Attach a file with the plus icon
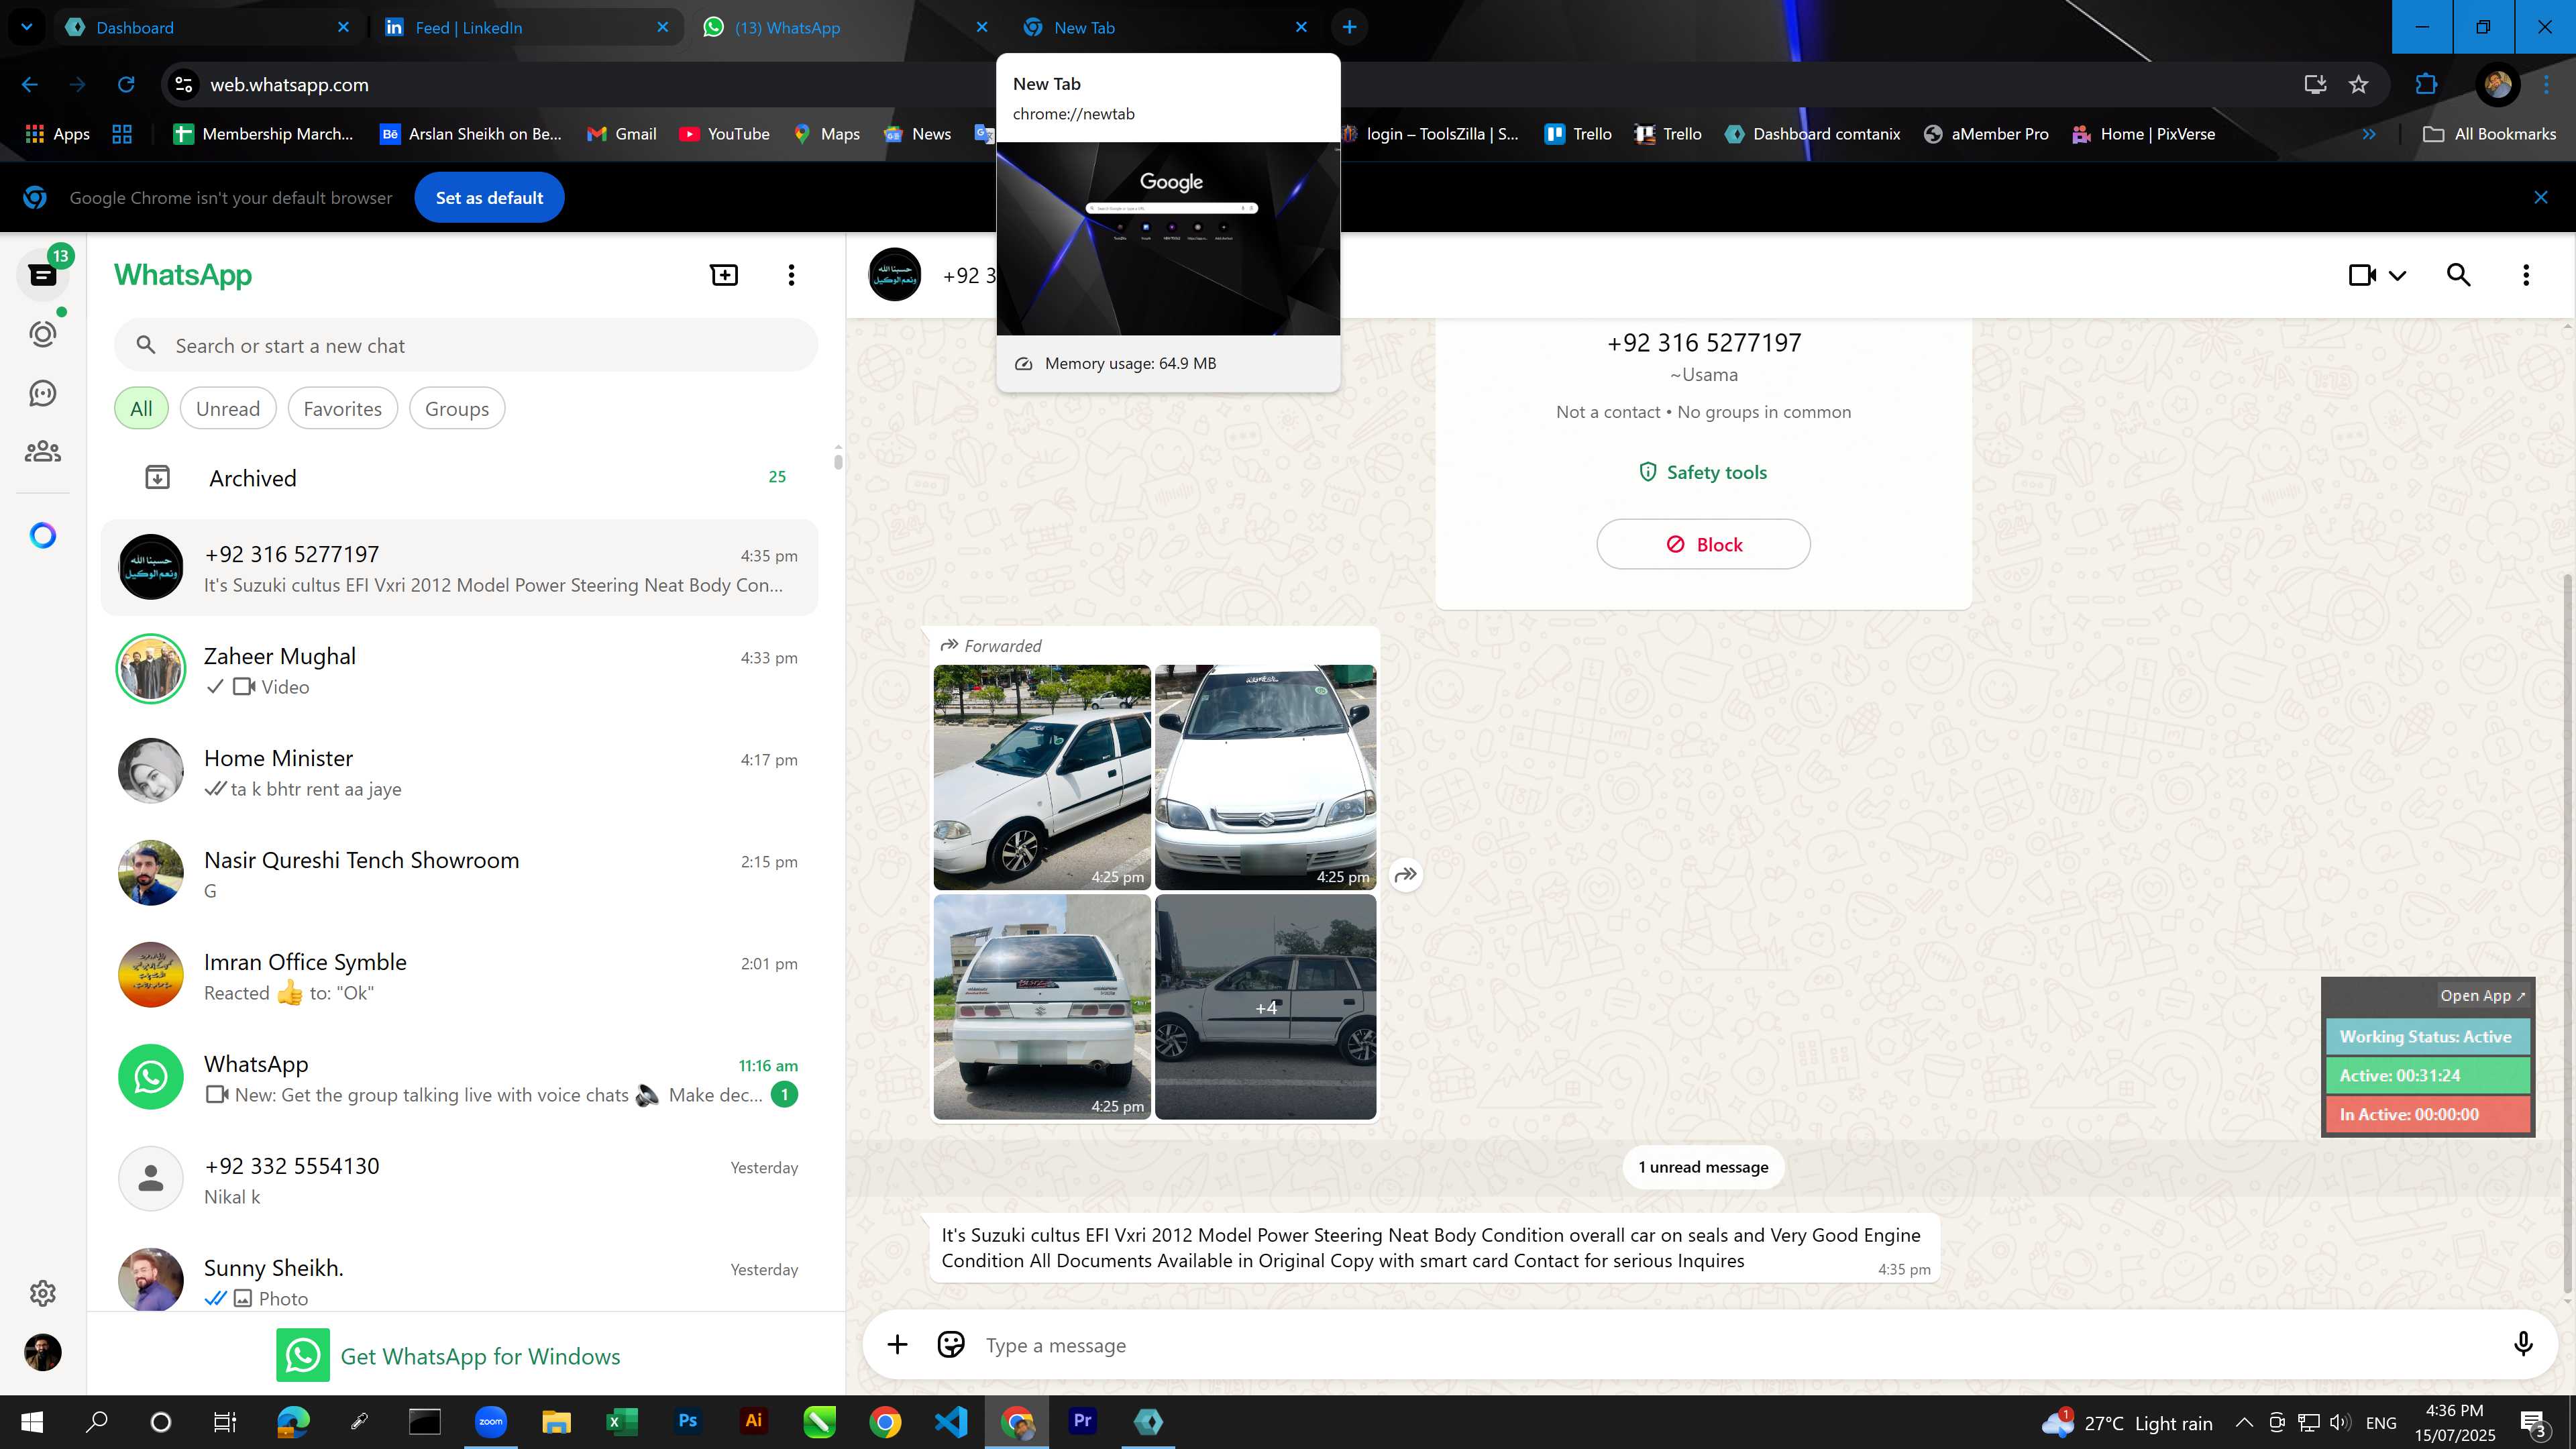The height and width of the screenshot is (1449, 2576). pos(897,1345)
